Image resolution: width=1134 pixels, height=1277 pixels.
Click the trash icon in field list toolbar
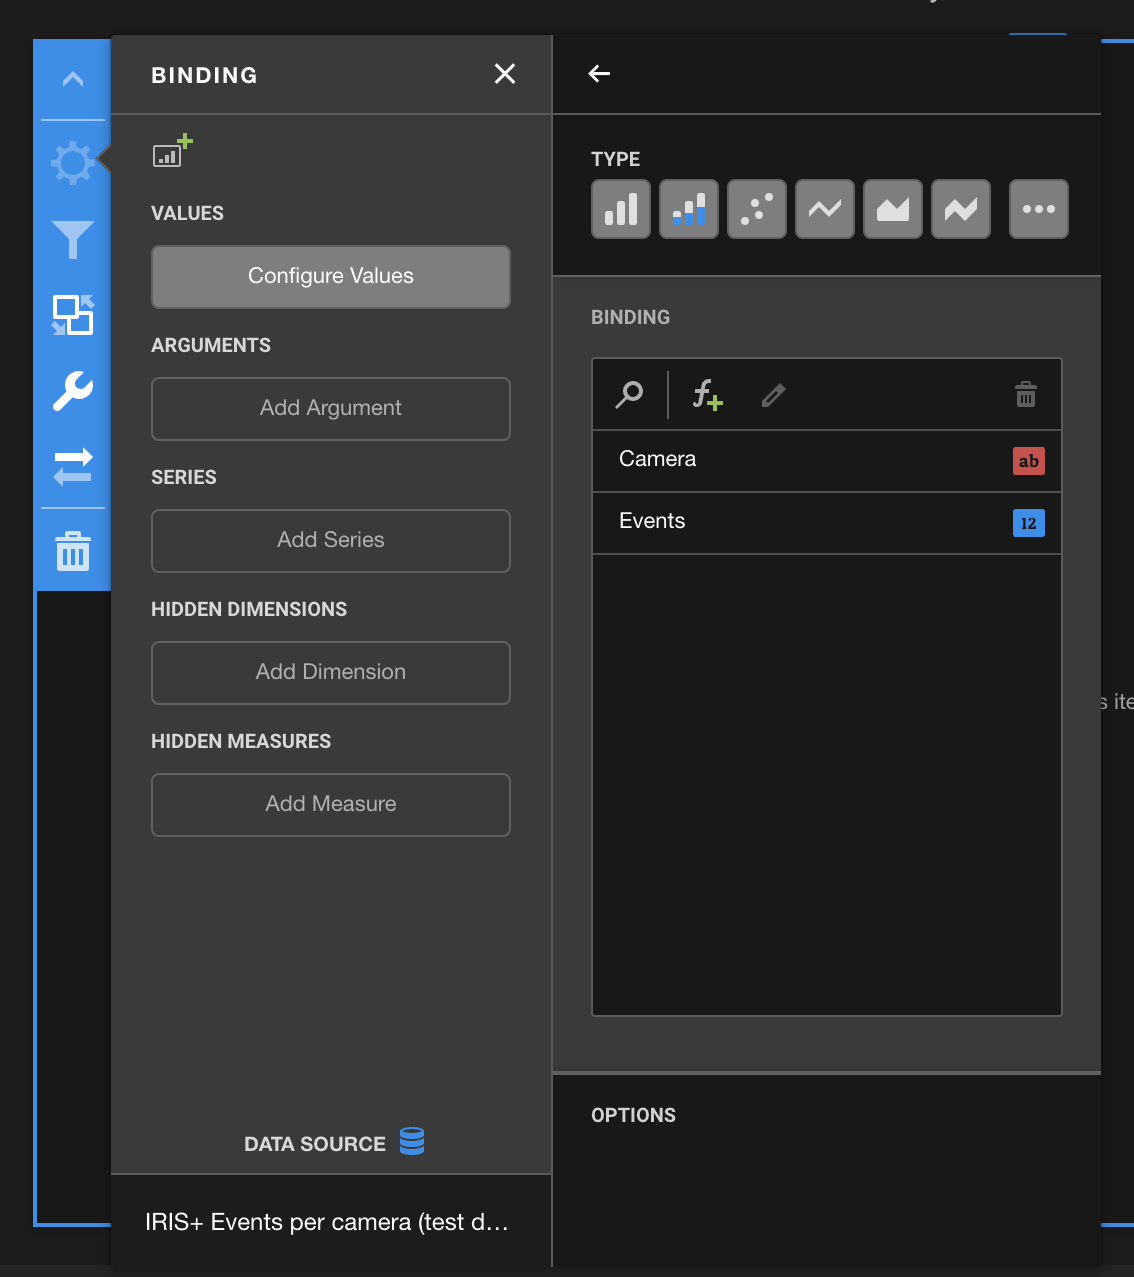(1026, 395)
